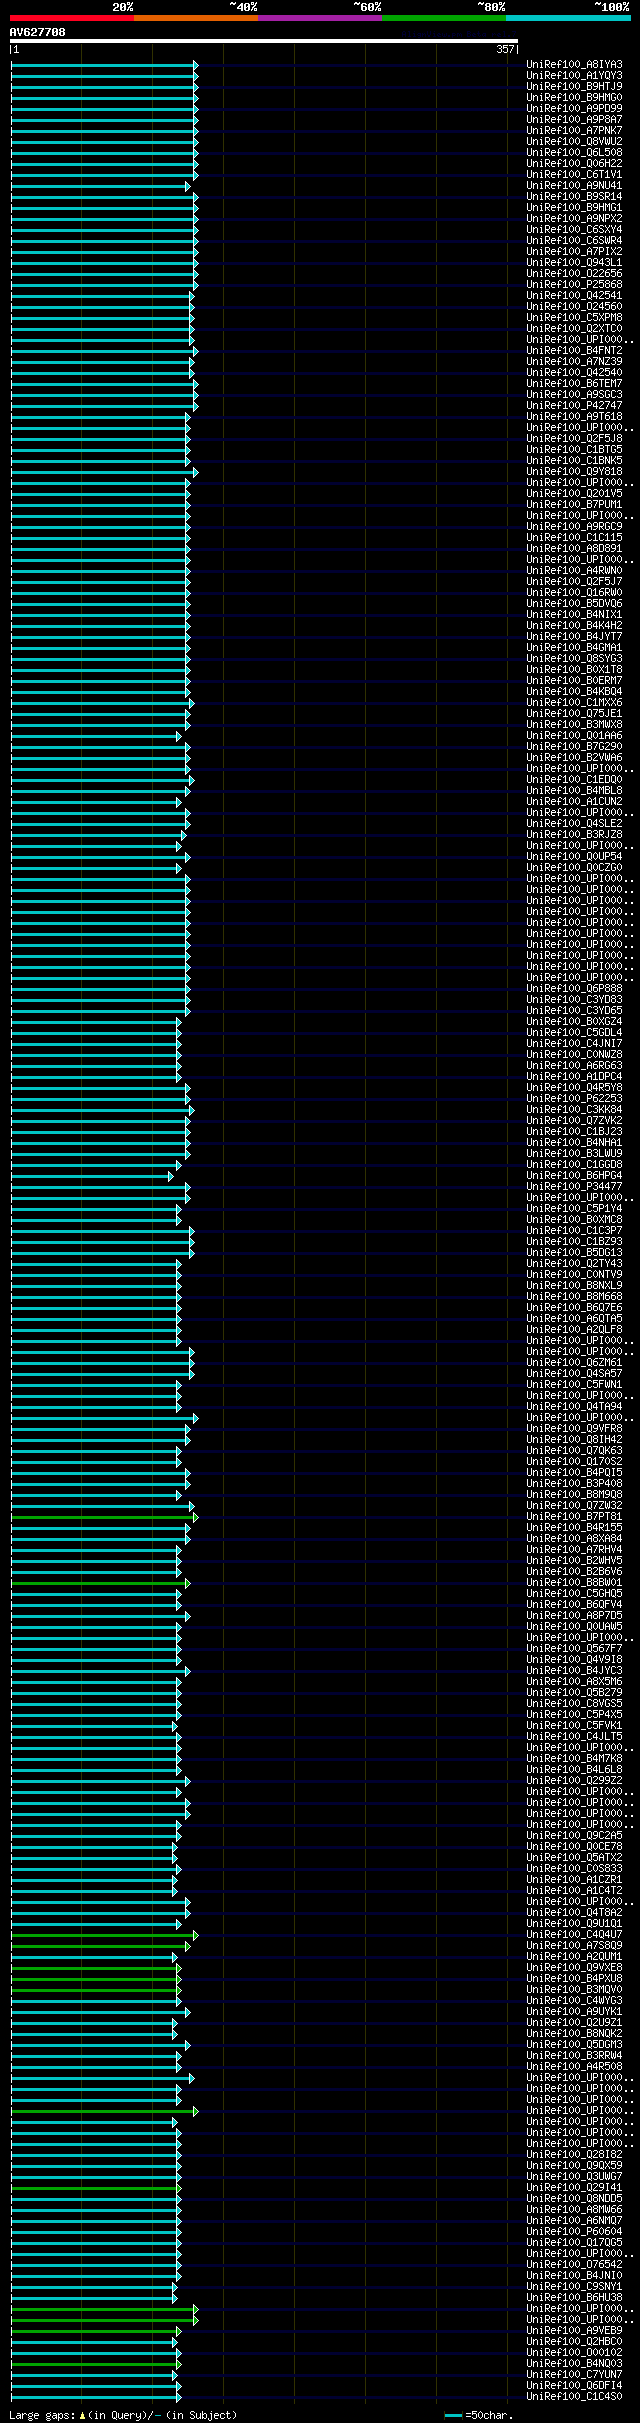Select the label UniRef100_Q2F5J8
The height and width of the screenshot is (2423, 640).
tap(574, 439)
